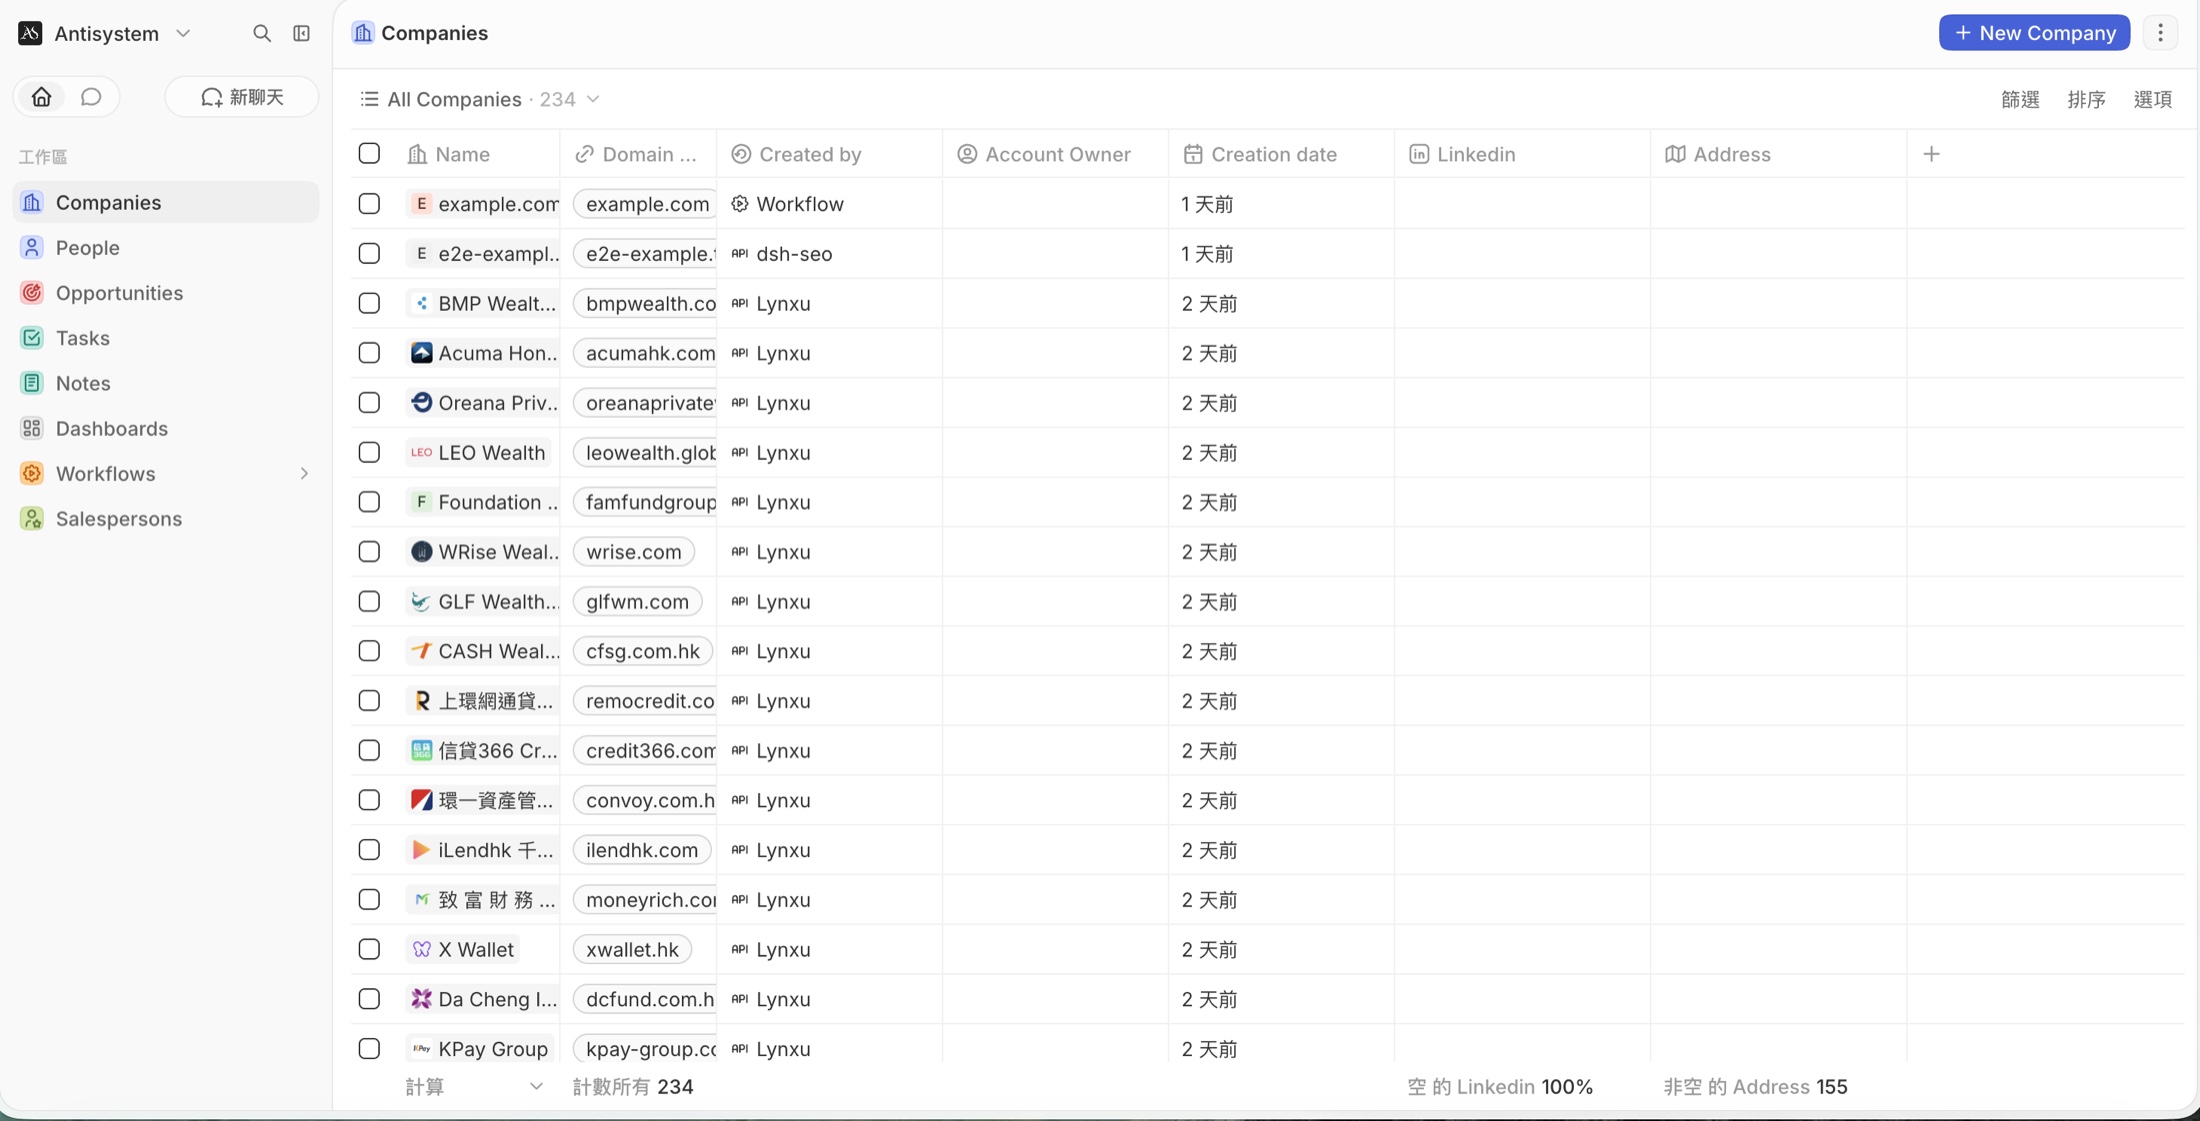The image size is (2200, 1121).
Task: Click the Creation date calendar icon
Action: [x=1193, y=154]
